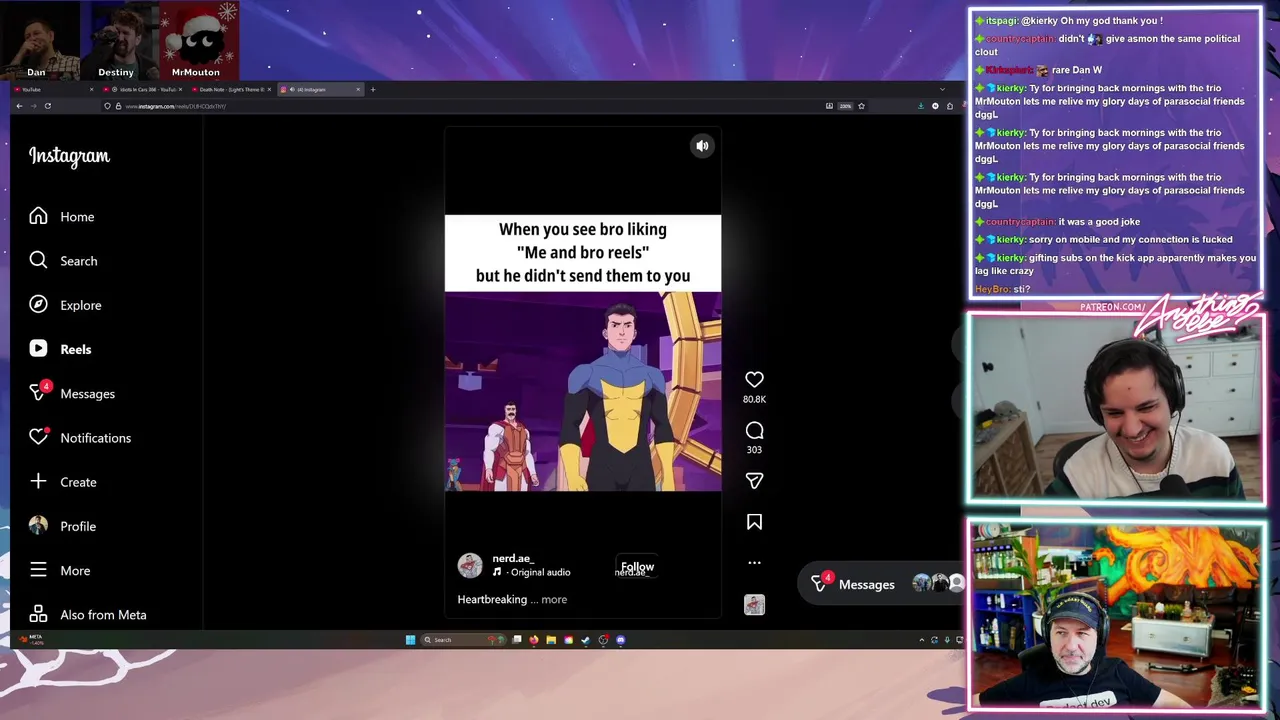
Task: Open nerd.ae_ profile avatar
Action: click(x=470, y=565)
